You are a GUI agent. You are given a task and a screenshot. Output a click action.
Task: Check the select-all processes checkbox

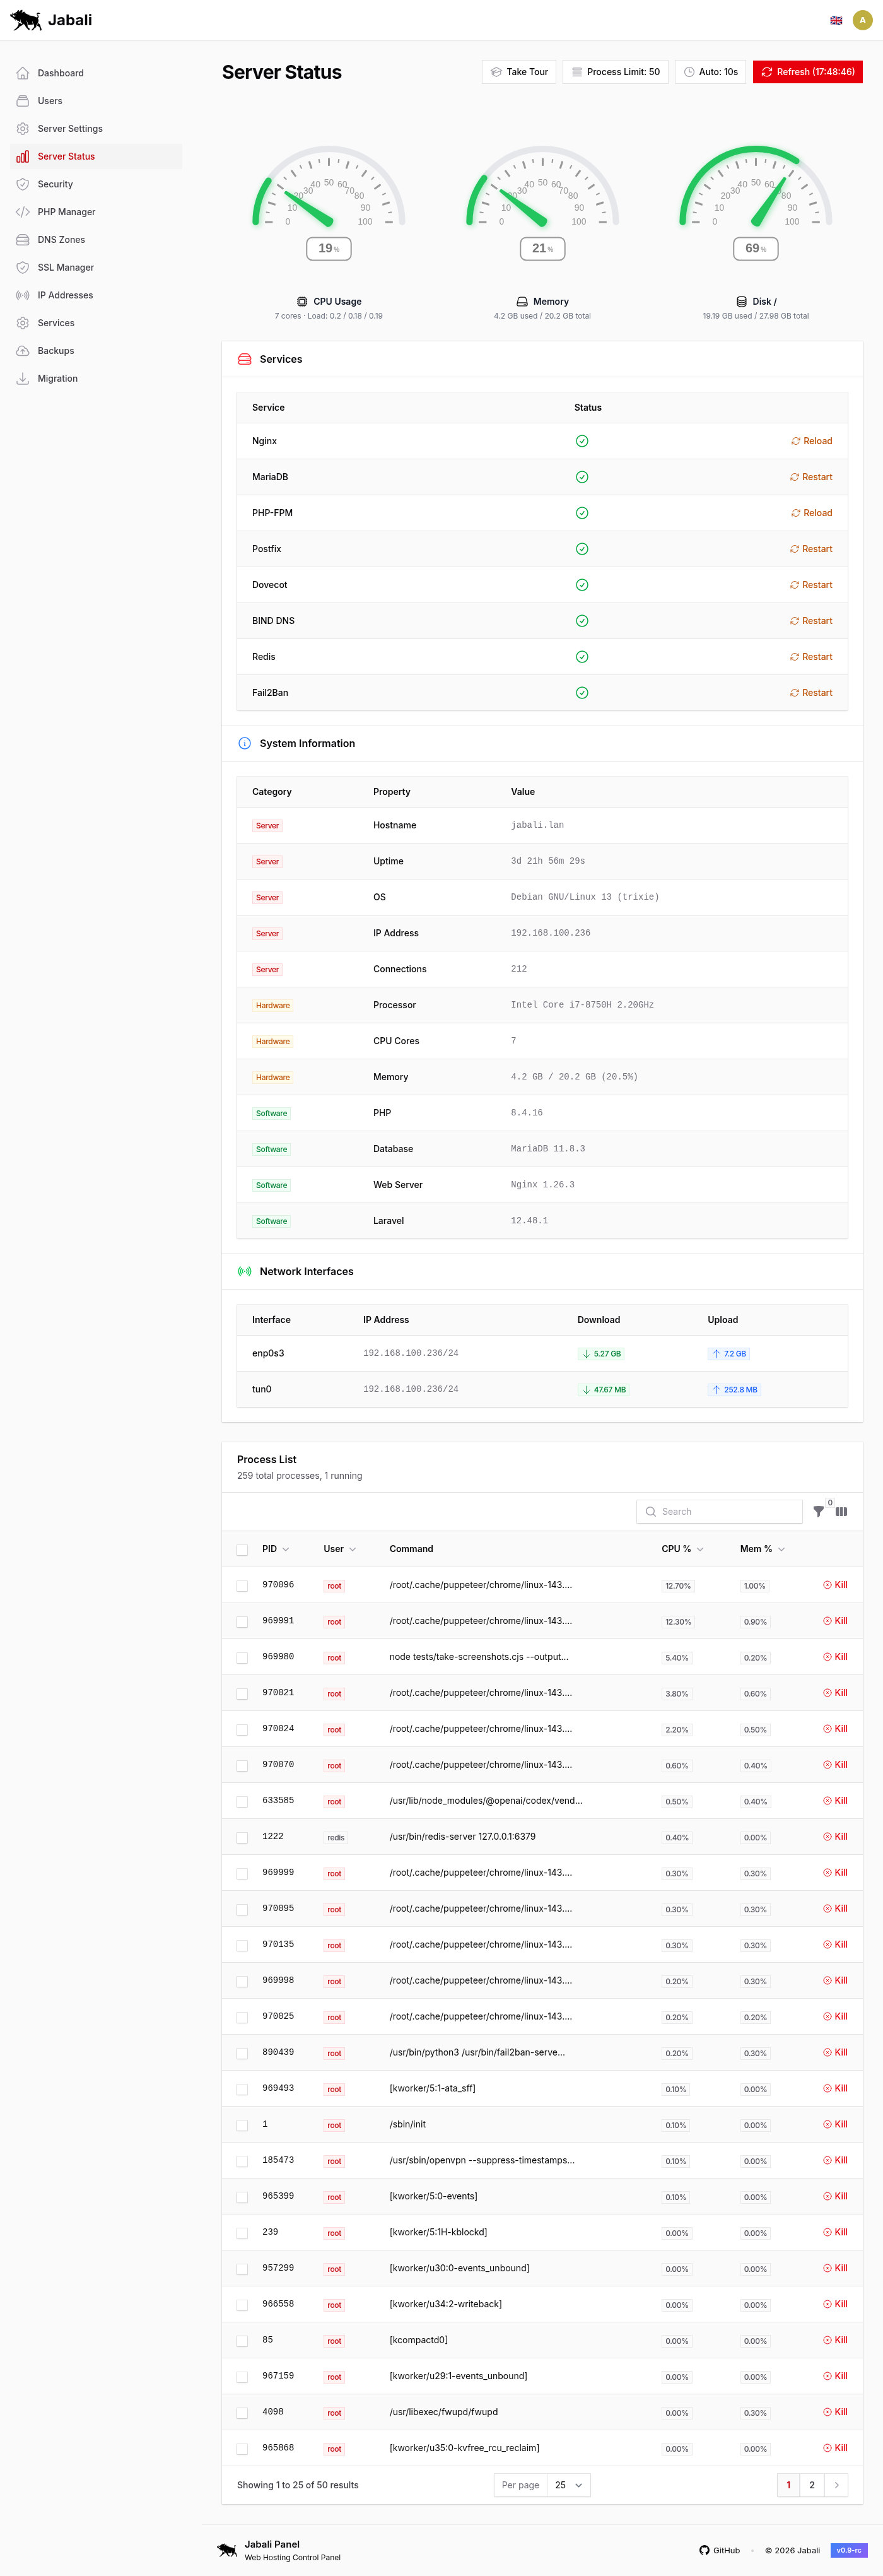pos(242,1549)
